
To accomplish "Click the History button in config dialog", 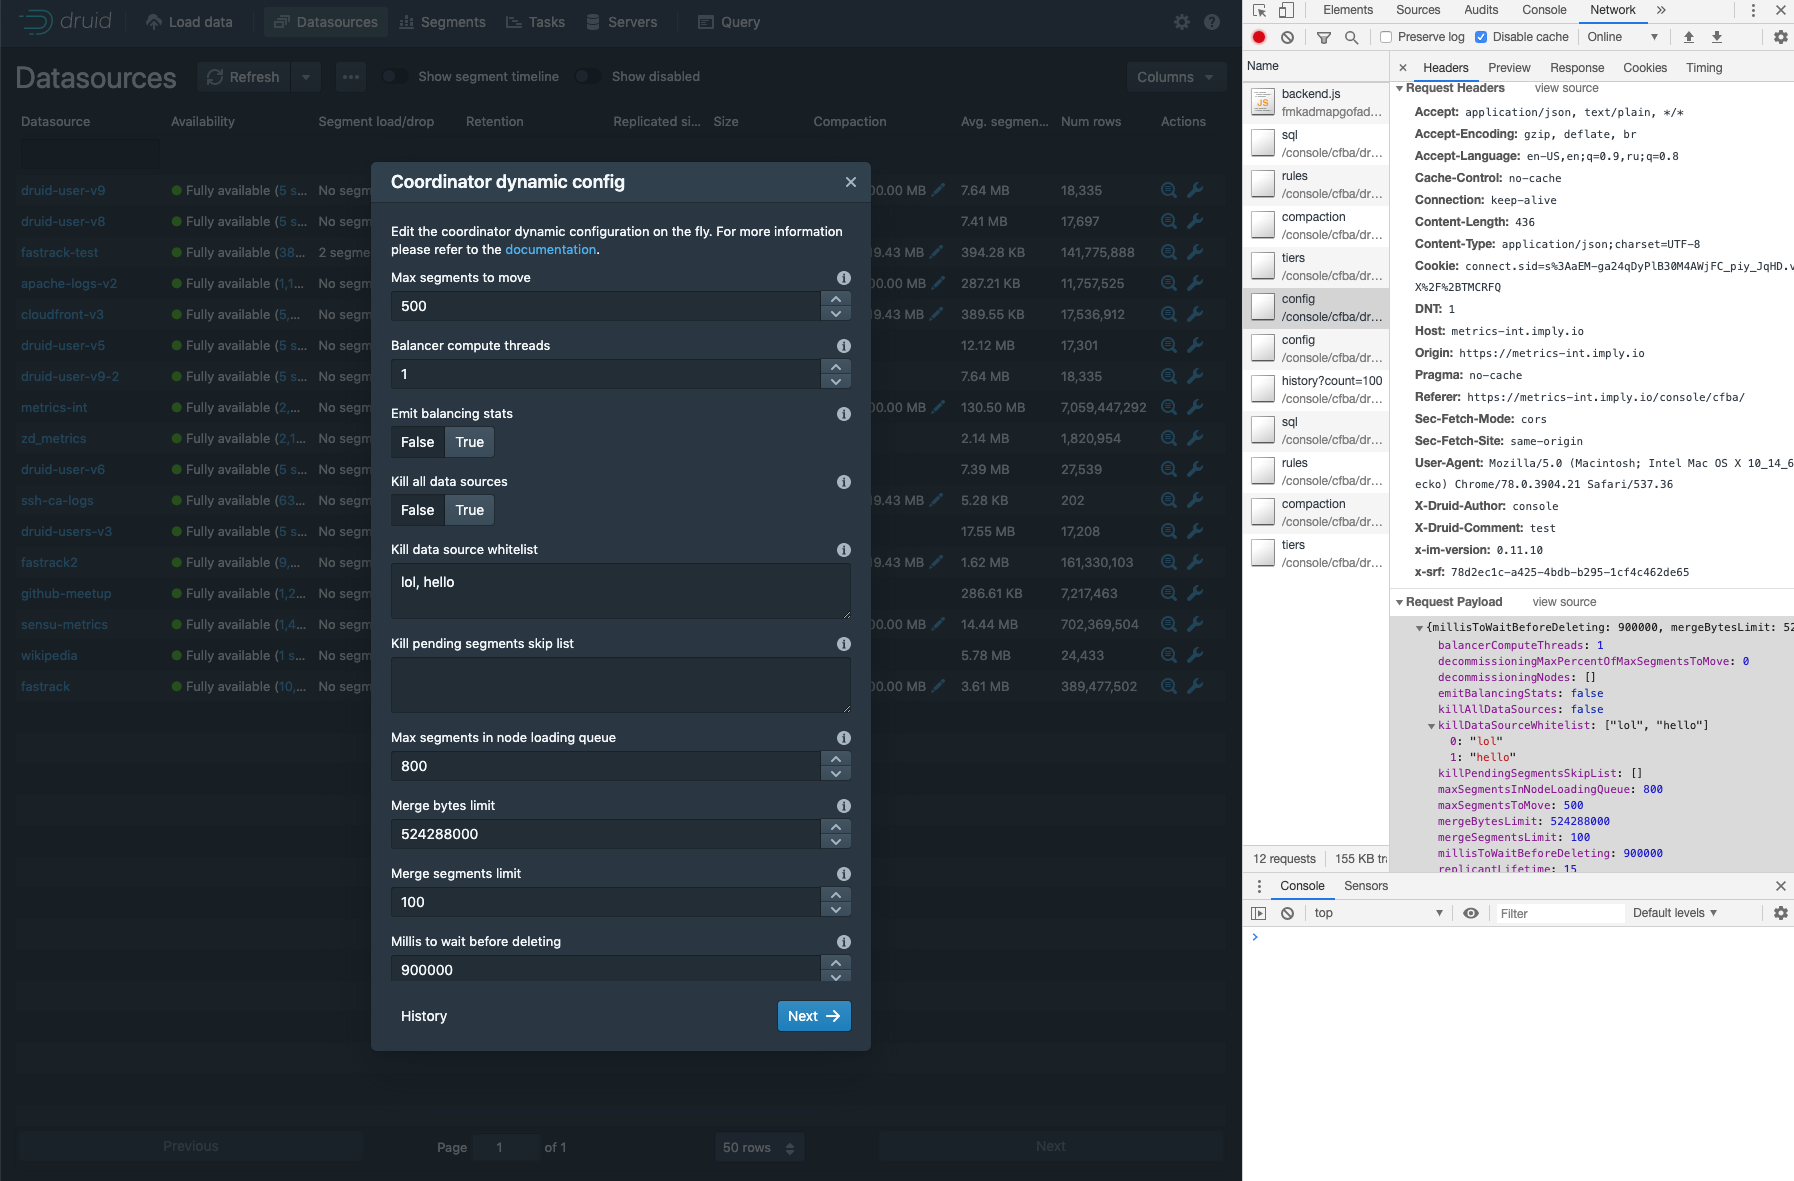I will 424,1016.
